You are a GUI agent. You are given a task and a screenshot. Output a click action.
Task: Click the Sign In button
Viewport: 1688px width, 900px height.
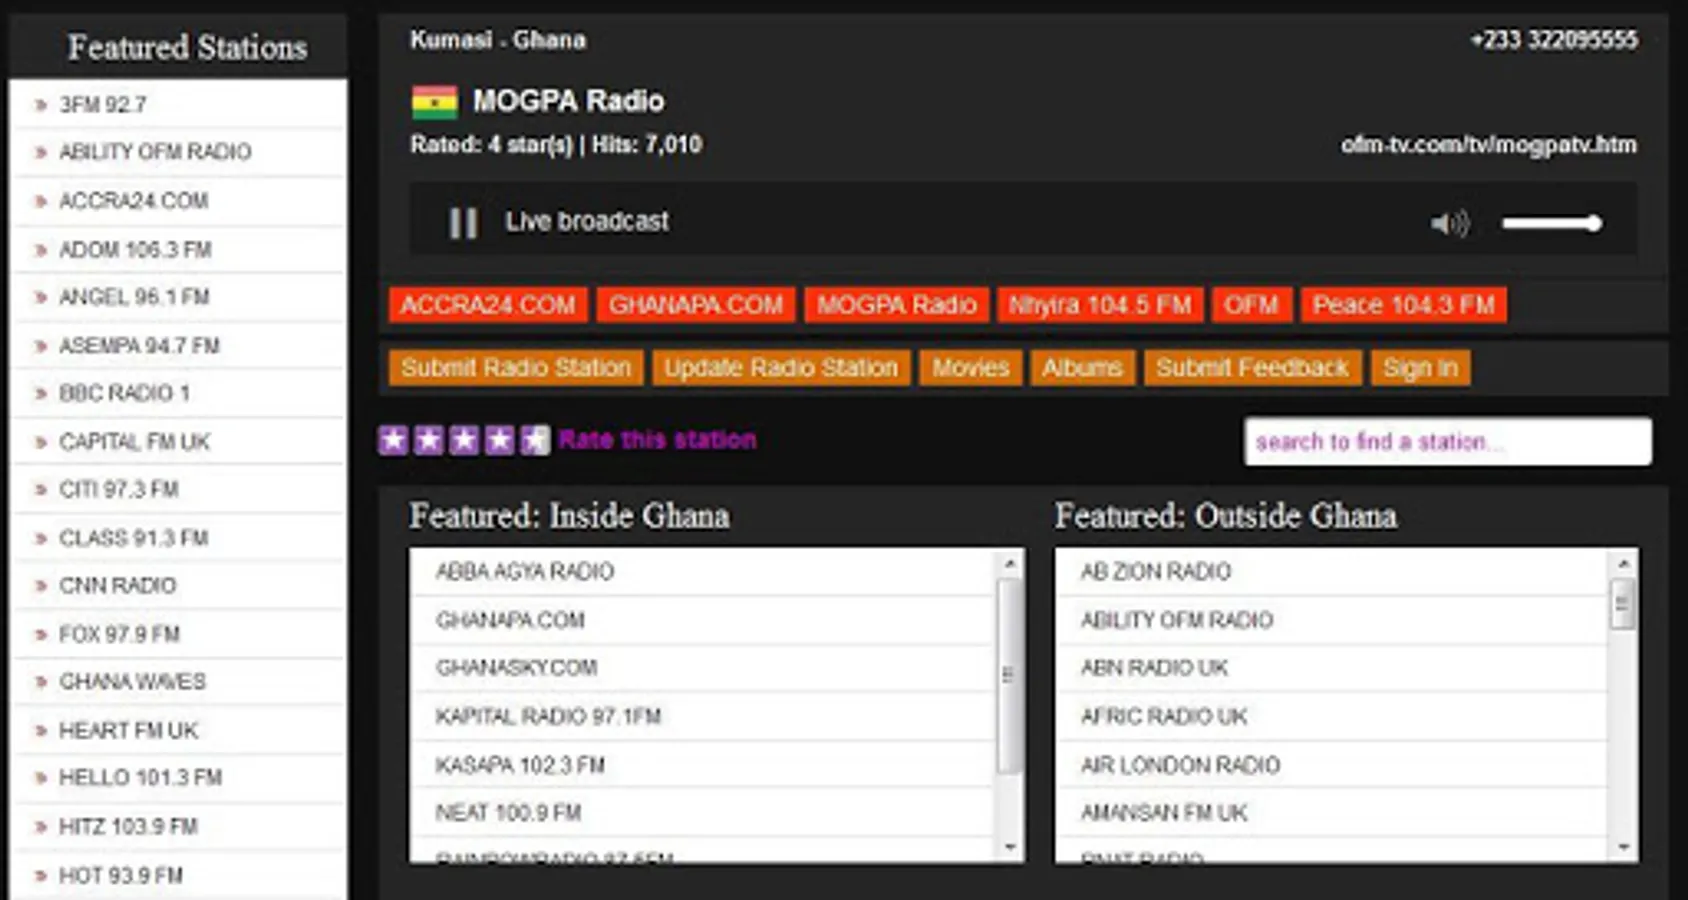1421,368
